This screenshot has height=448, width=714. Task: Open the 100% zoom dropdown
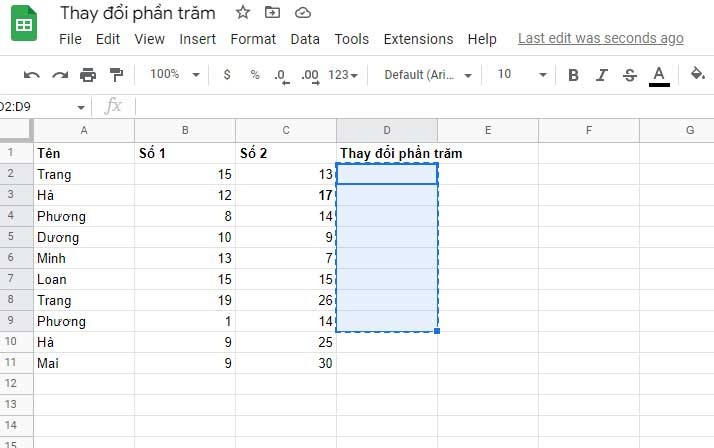pos(175,74)
